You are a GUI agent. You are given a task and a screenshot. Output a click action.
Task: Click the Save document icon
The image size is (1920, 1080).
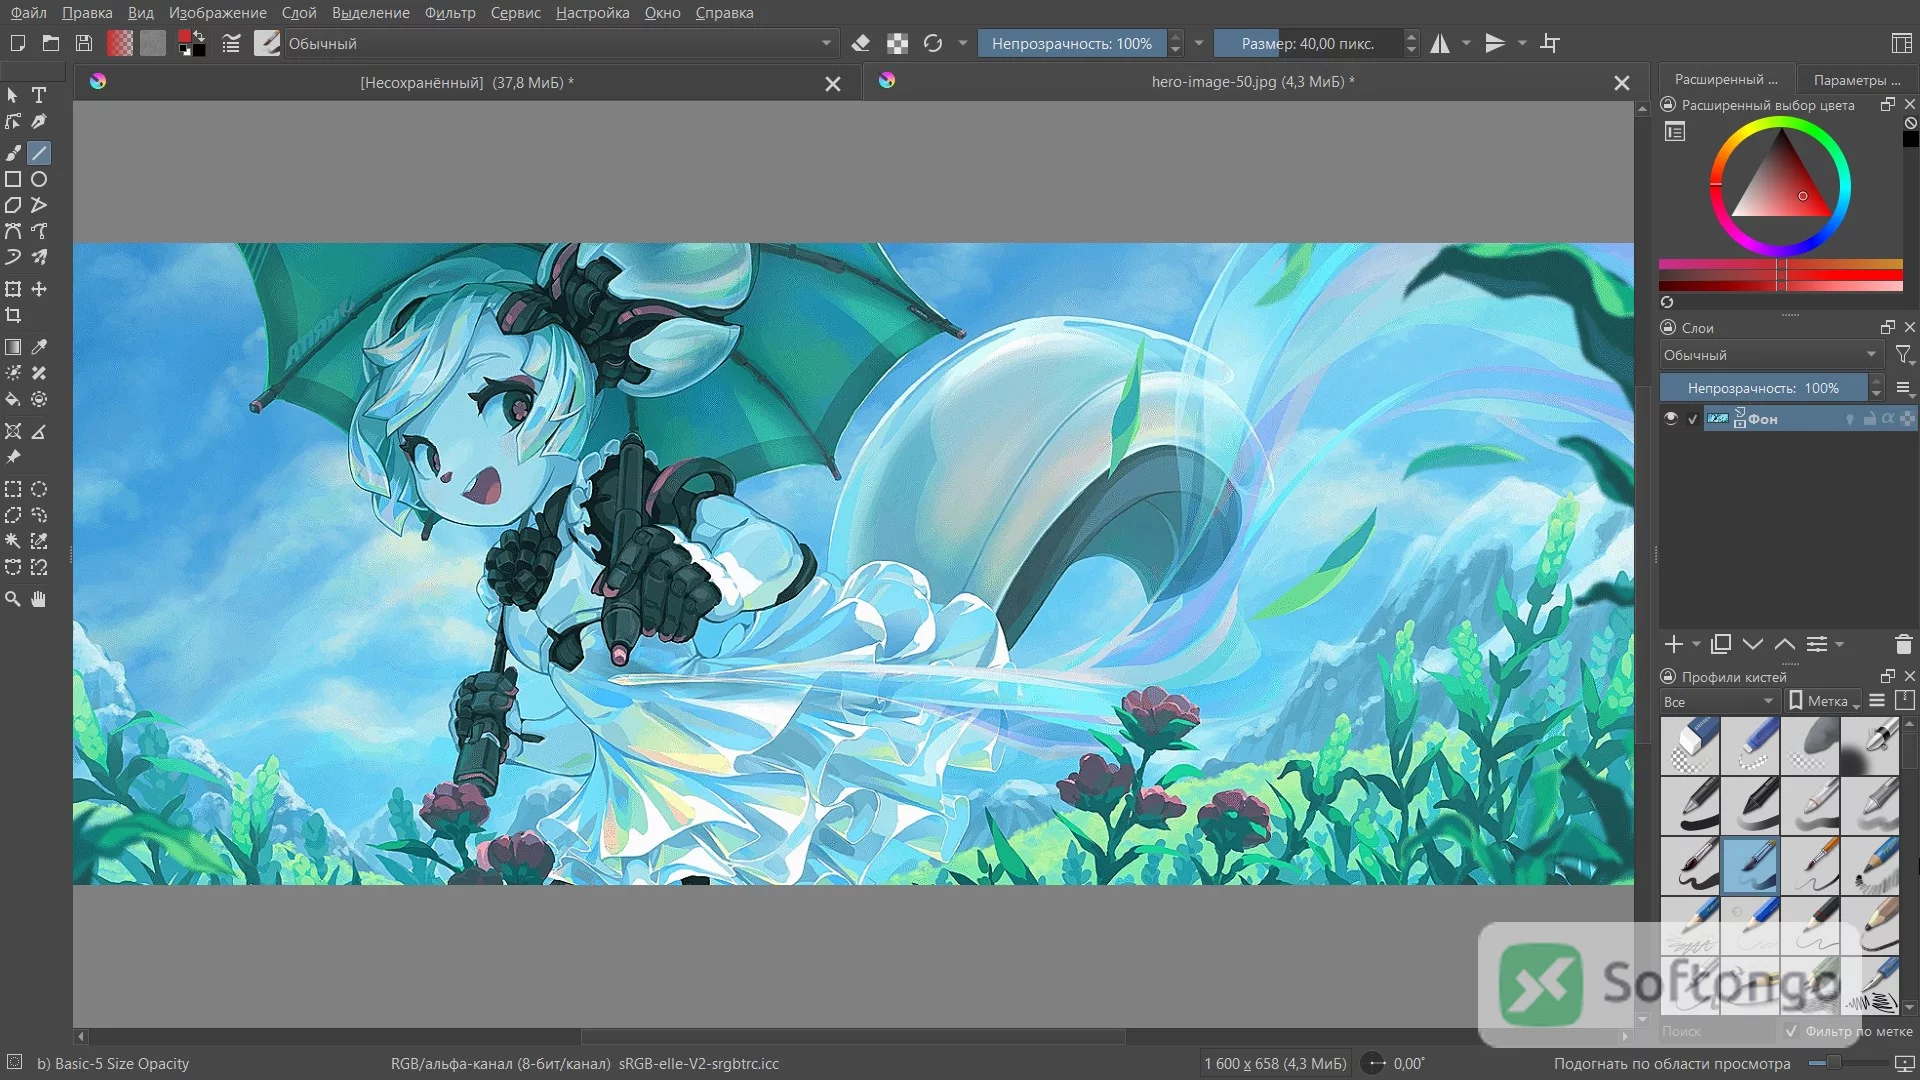(84, 43)
